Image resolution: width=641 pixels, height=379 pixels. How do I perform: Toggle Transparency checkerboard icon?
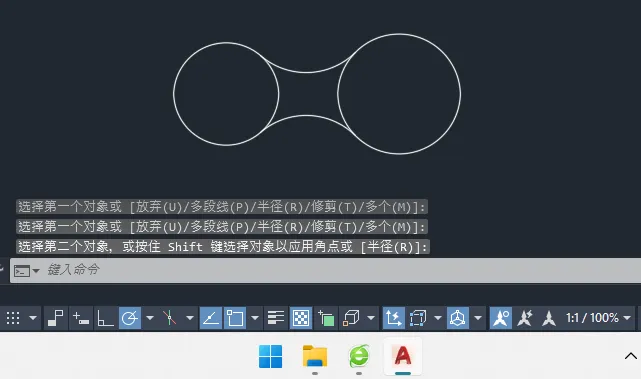pyautogui.click(x=301, y=318)
